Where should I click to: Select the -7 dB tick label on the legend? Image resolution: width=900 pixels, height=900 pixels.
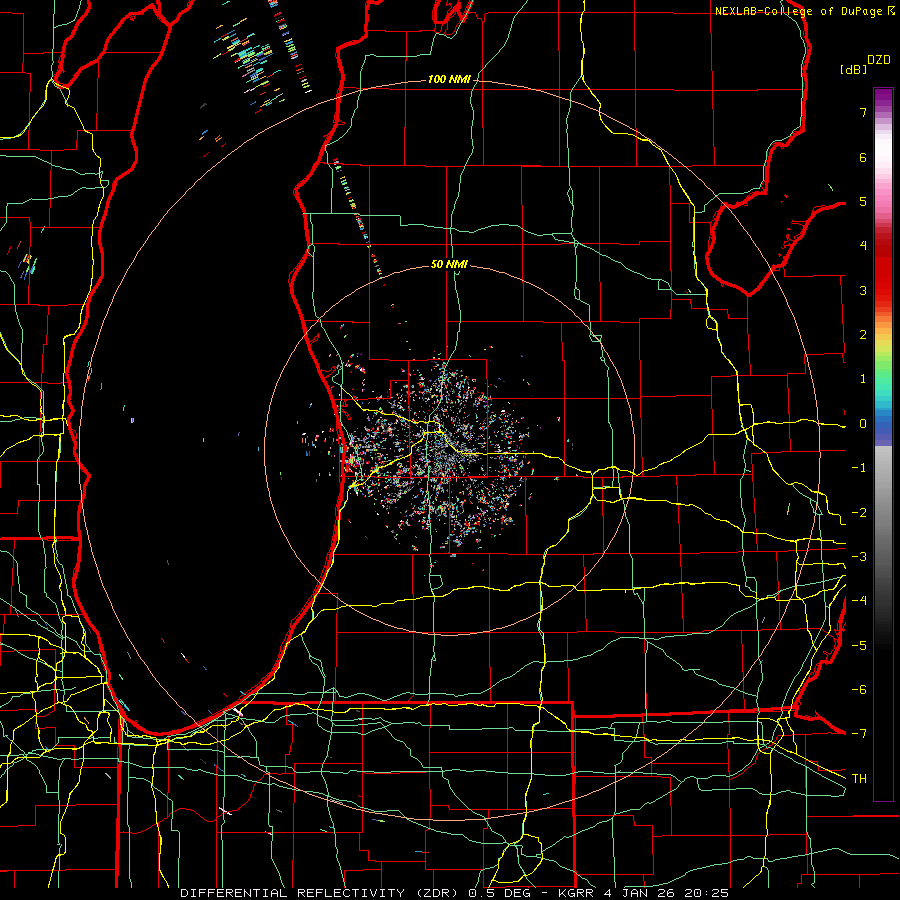click(x=859, y=734)
